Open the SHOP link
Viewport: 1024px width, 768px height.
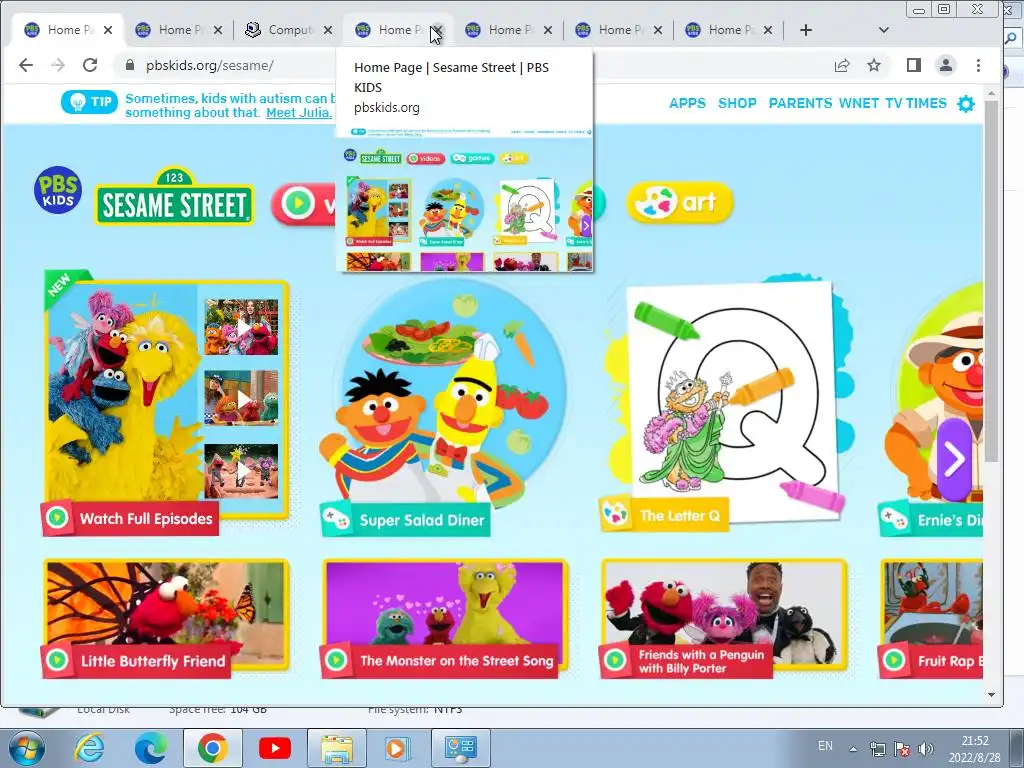[737, 103]
